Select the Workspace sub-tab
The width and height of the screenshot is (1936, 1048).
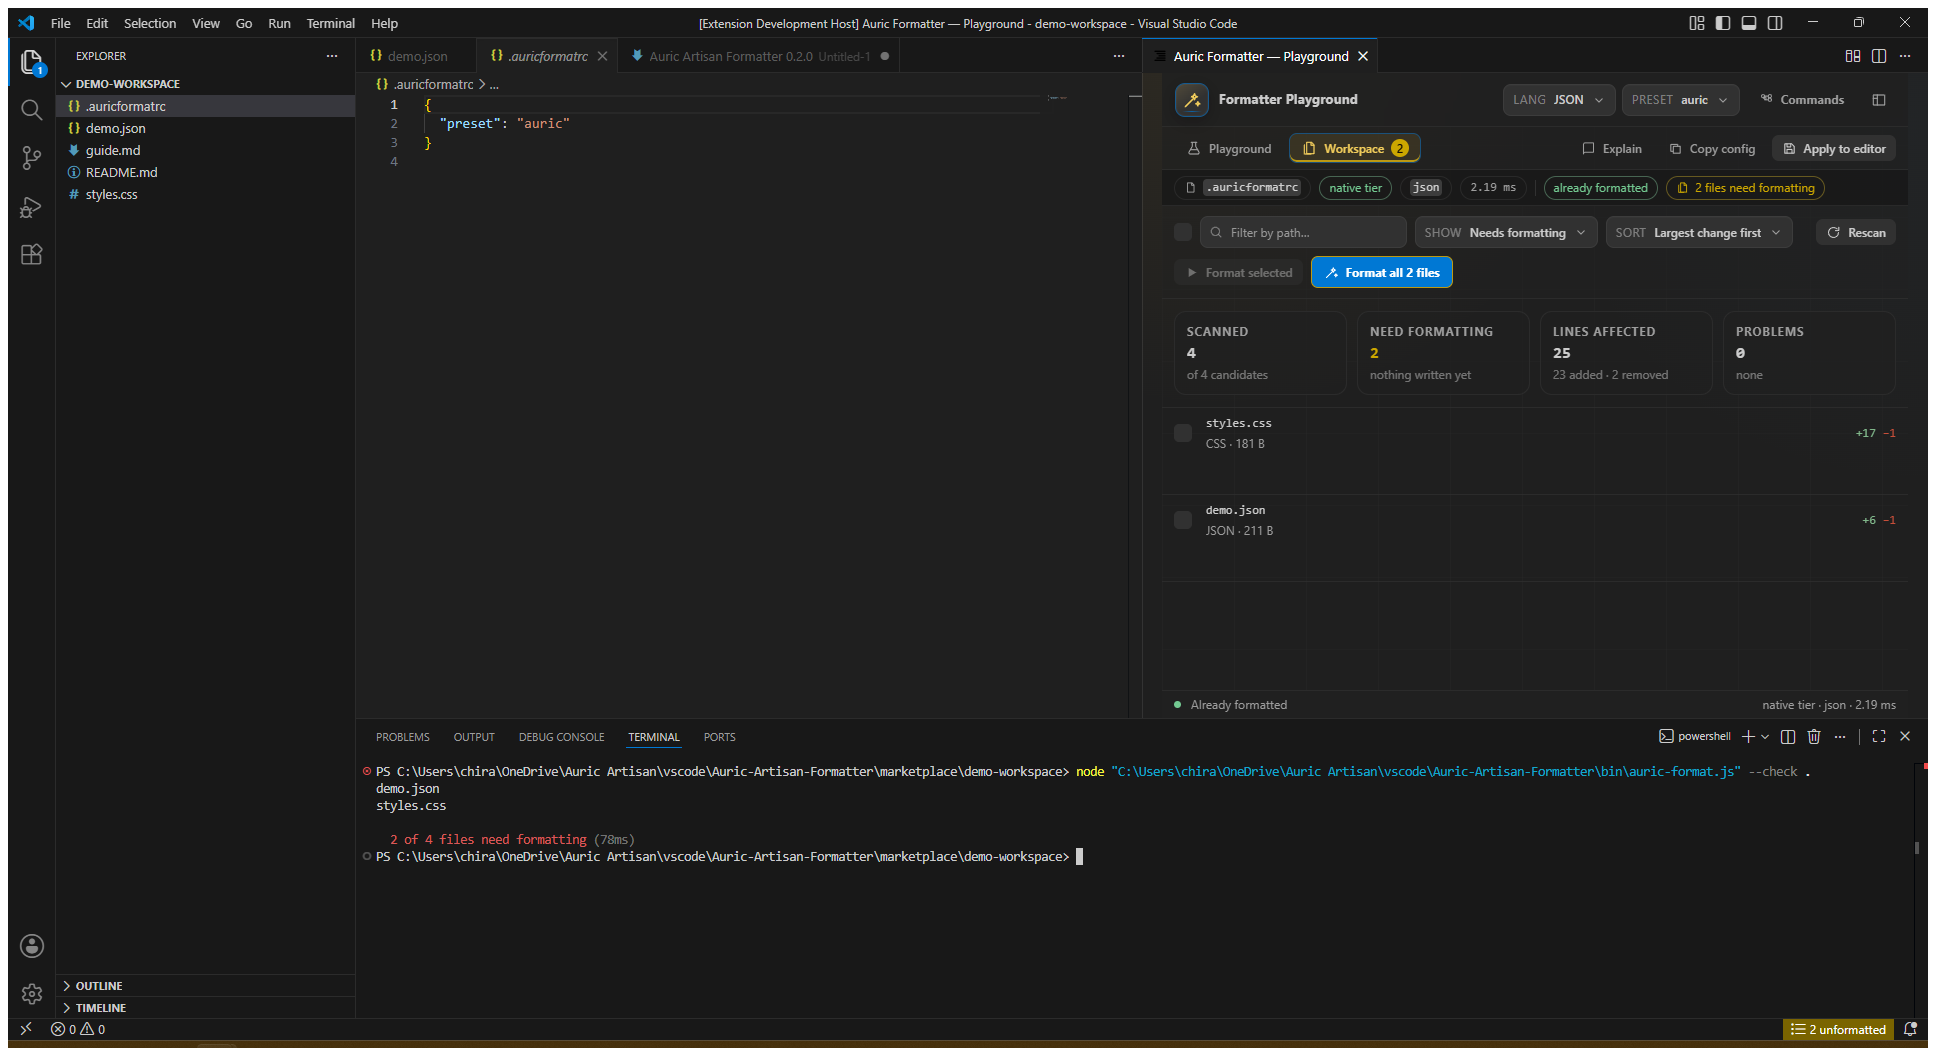1355,148
